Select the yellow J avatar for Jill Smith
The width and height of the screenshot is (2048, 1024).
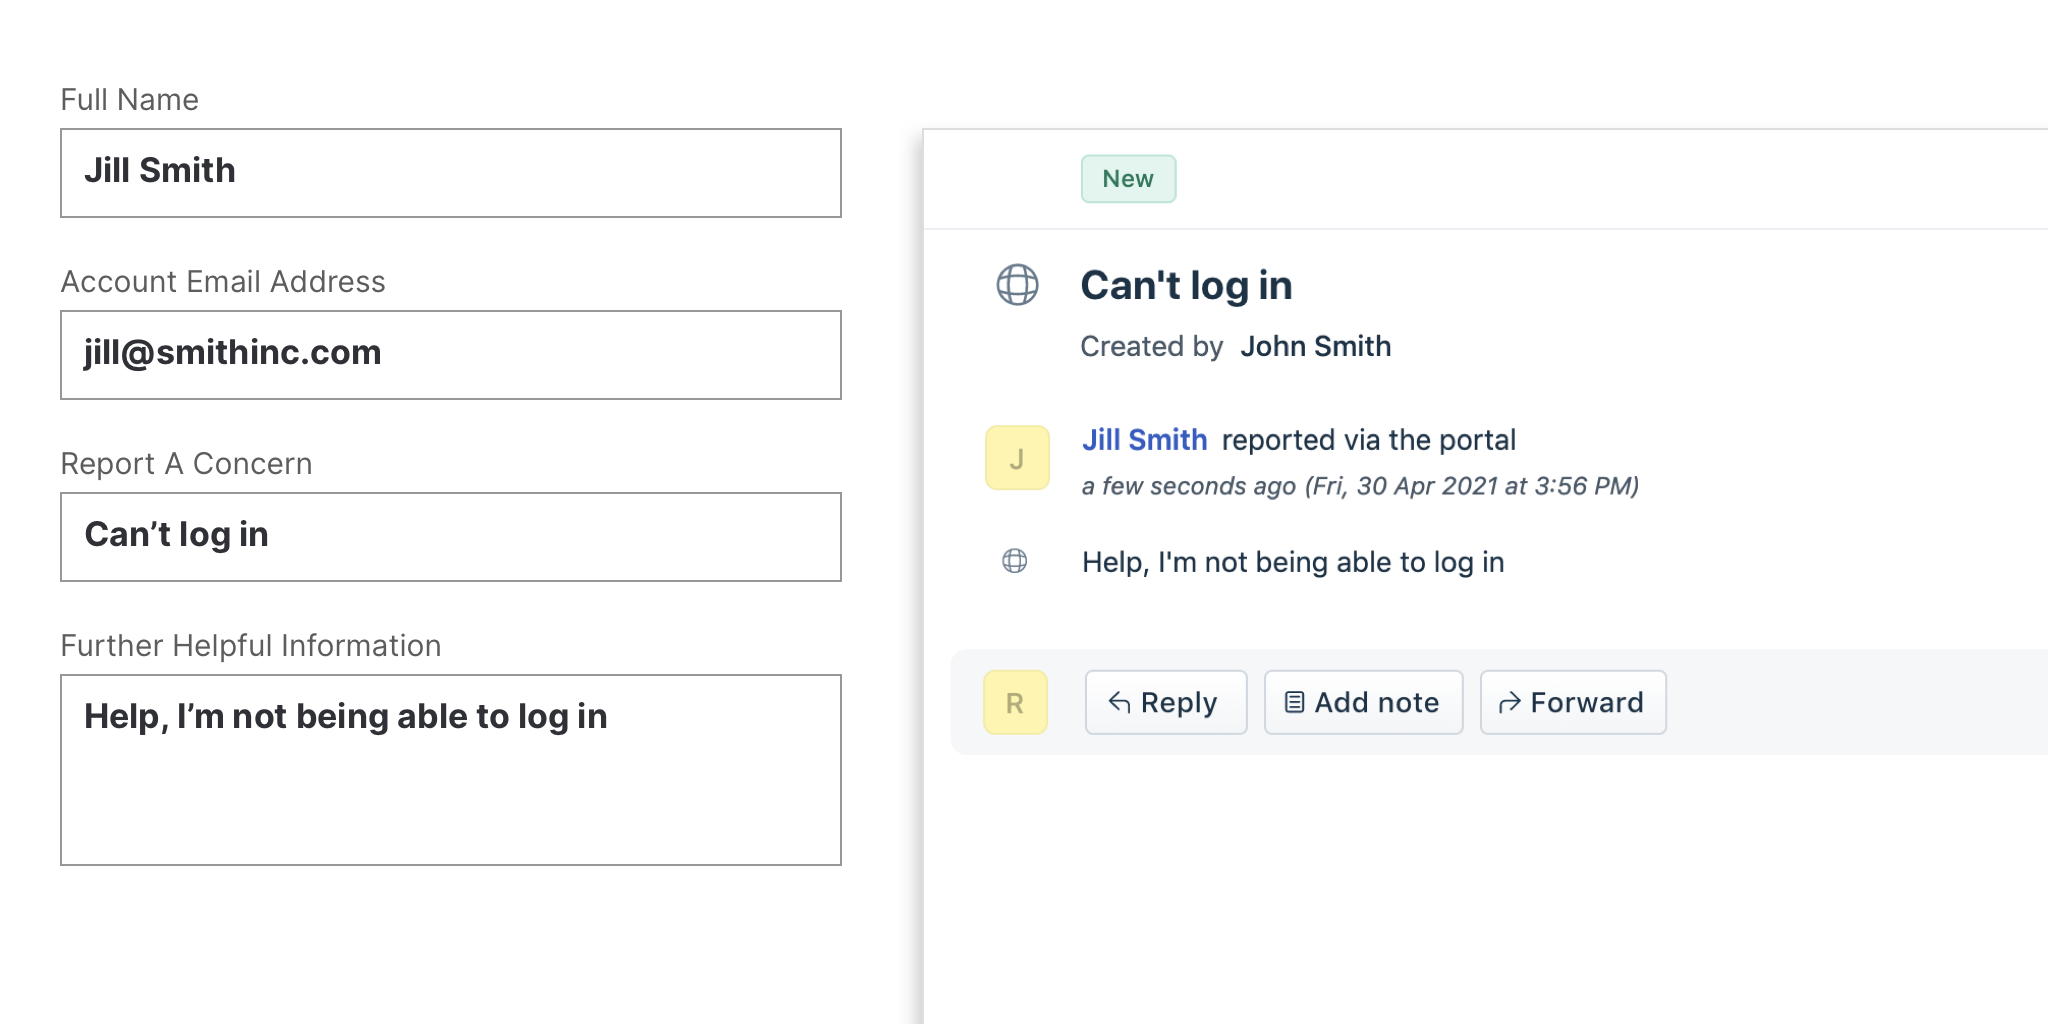point(1016,458)
